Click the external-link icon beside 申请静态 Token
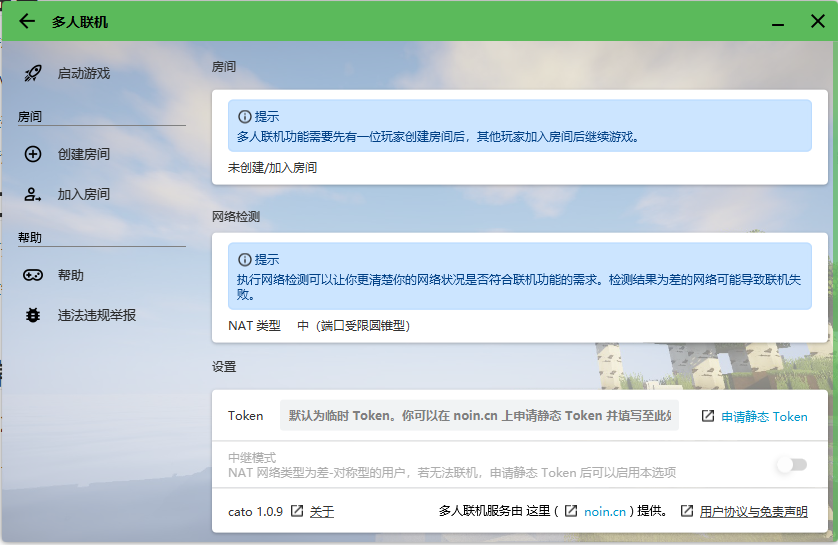 click(x=708, y=416)
